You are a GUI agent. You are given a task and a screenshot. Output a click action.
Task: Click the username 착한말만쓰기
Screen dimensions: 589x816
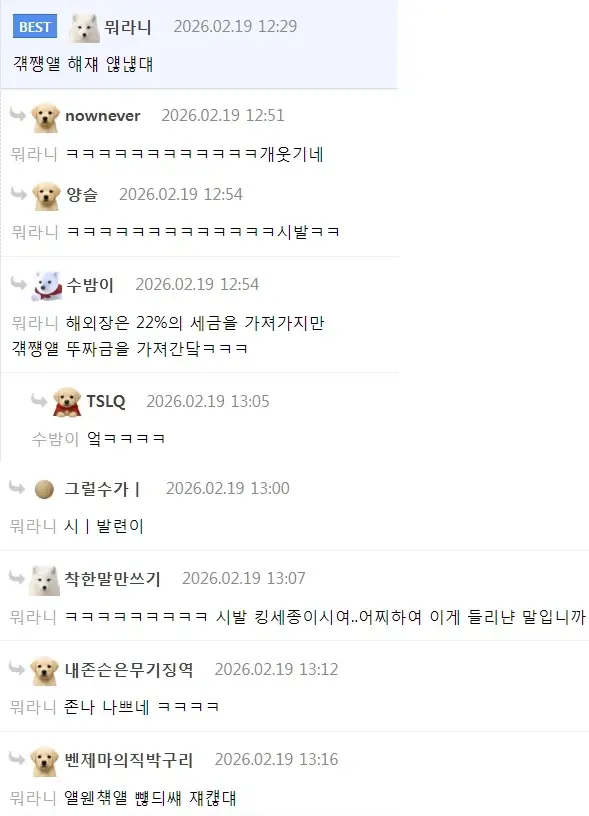(112, 579)
